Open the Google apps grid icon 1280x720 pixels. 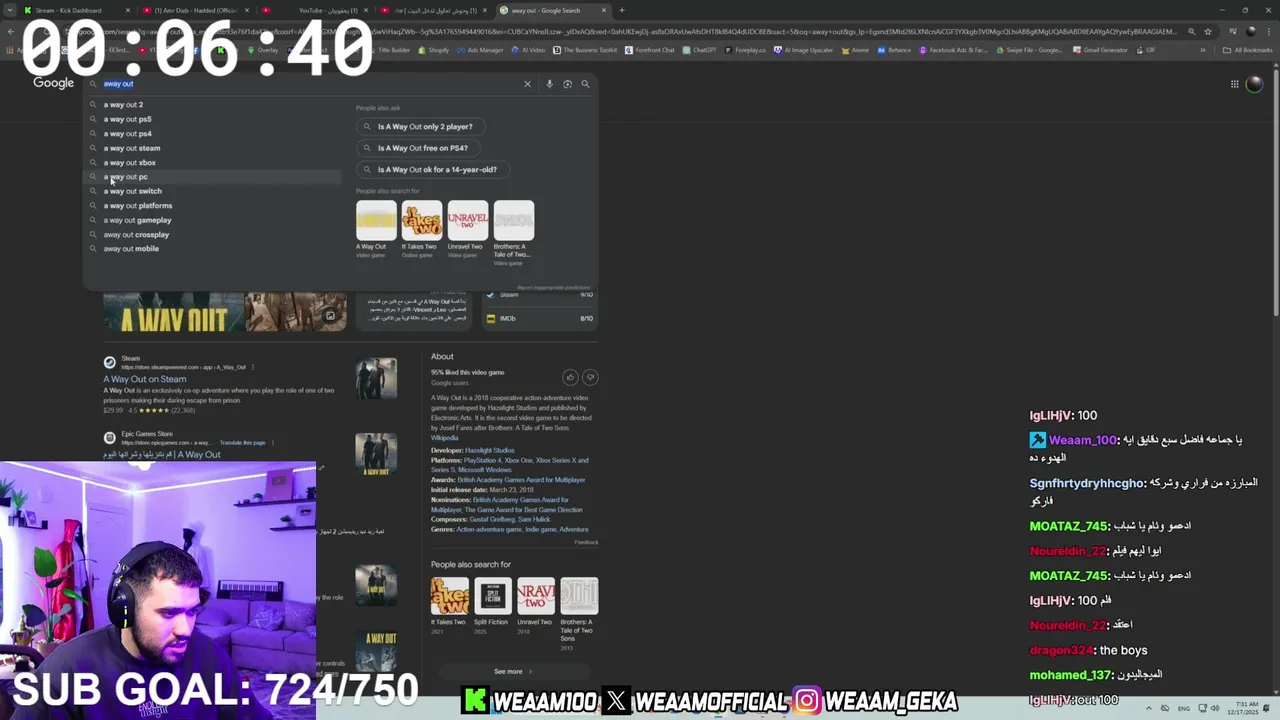(1235, 84)
